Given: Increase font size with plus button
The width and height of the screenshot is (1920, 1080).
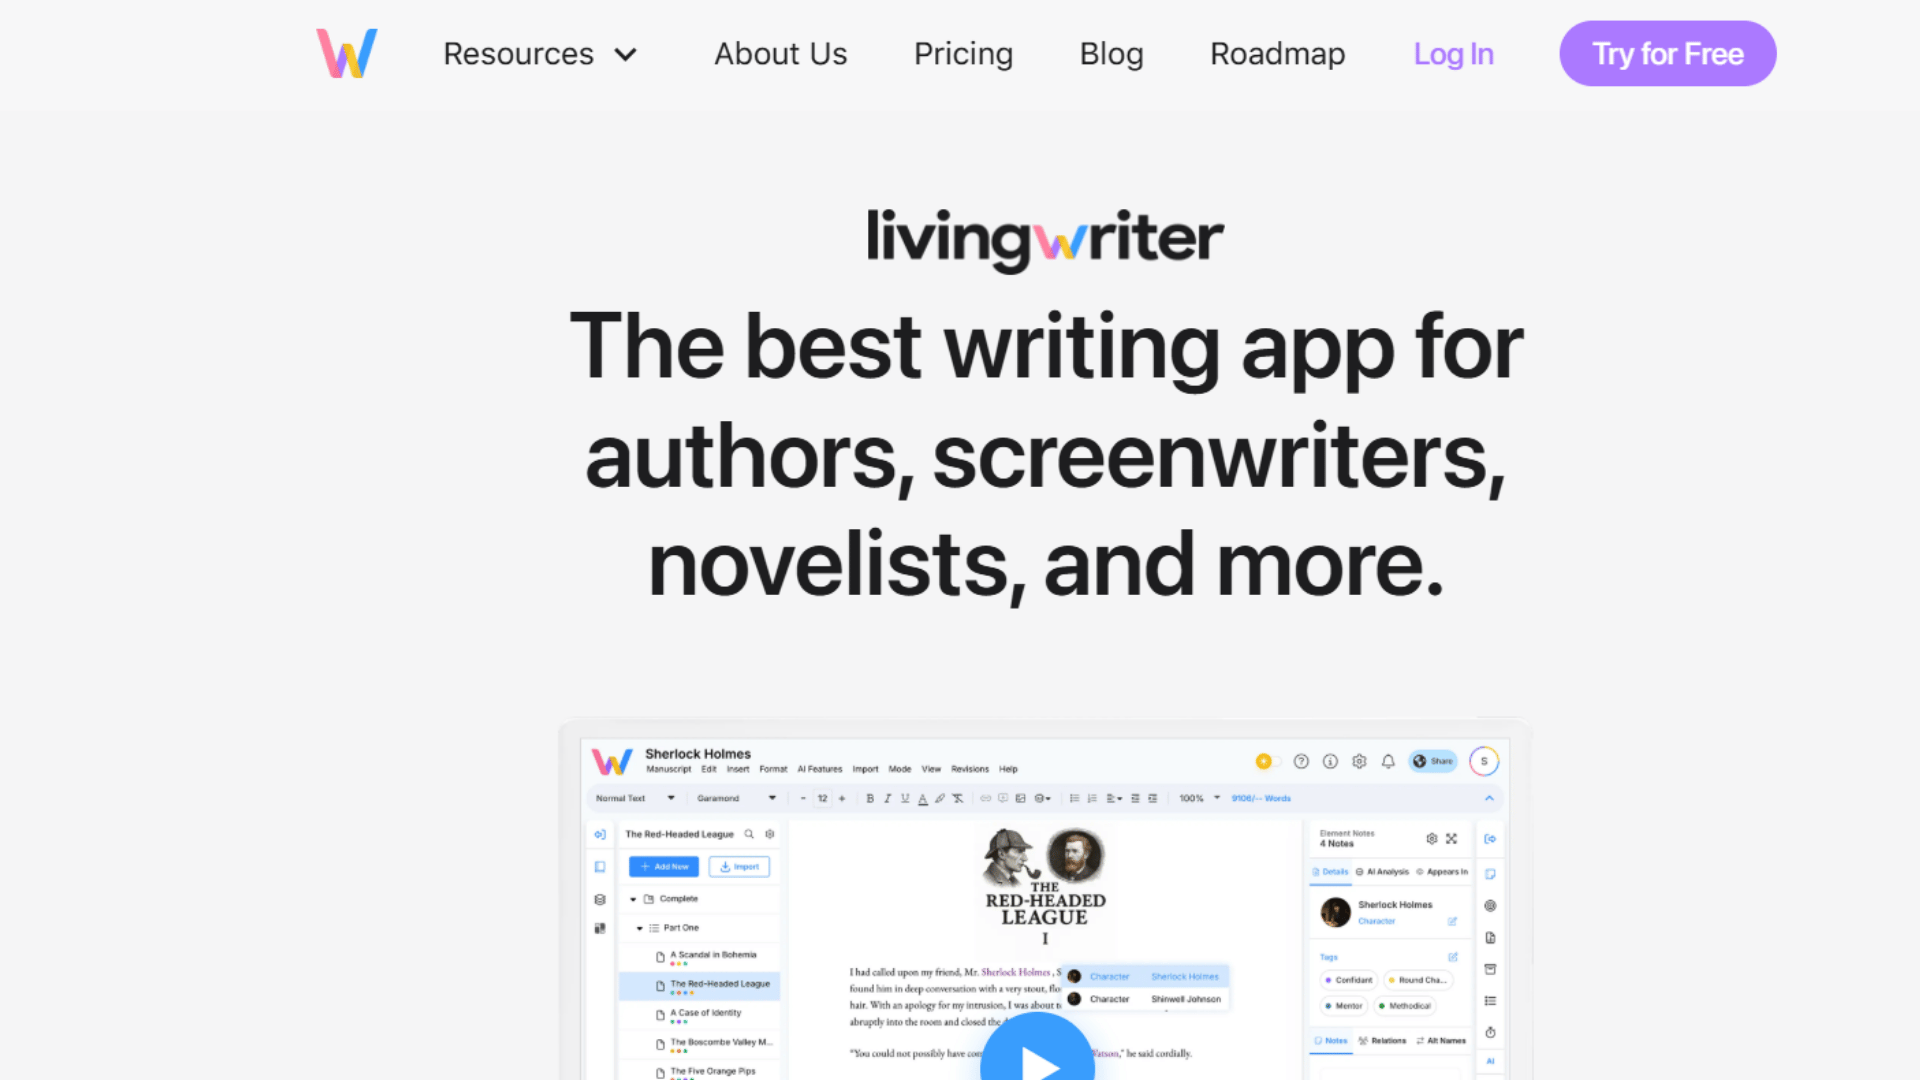Looking at the screenshot, I should 842,798.
